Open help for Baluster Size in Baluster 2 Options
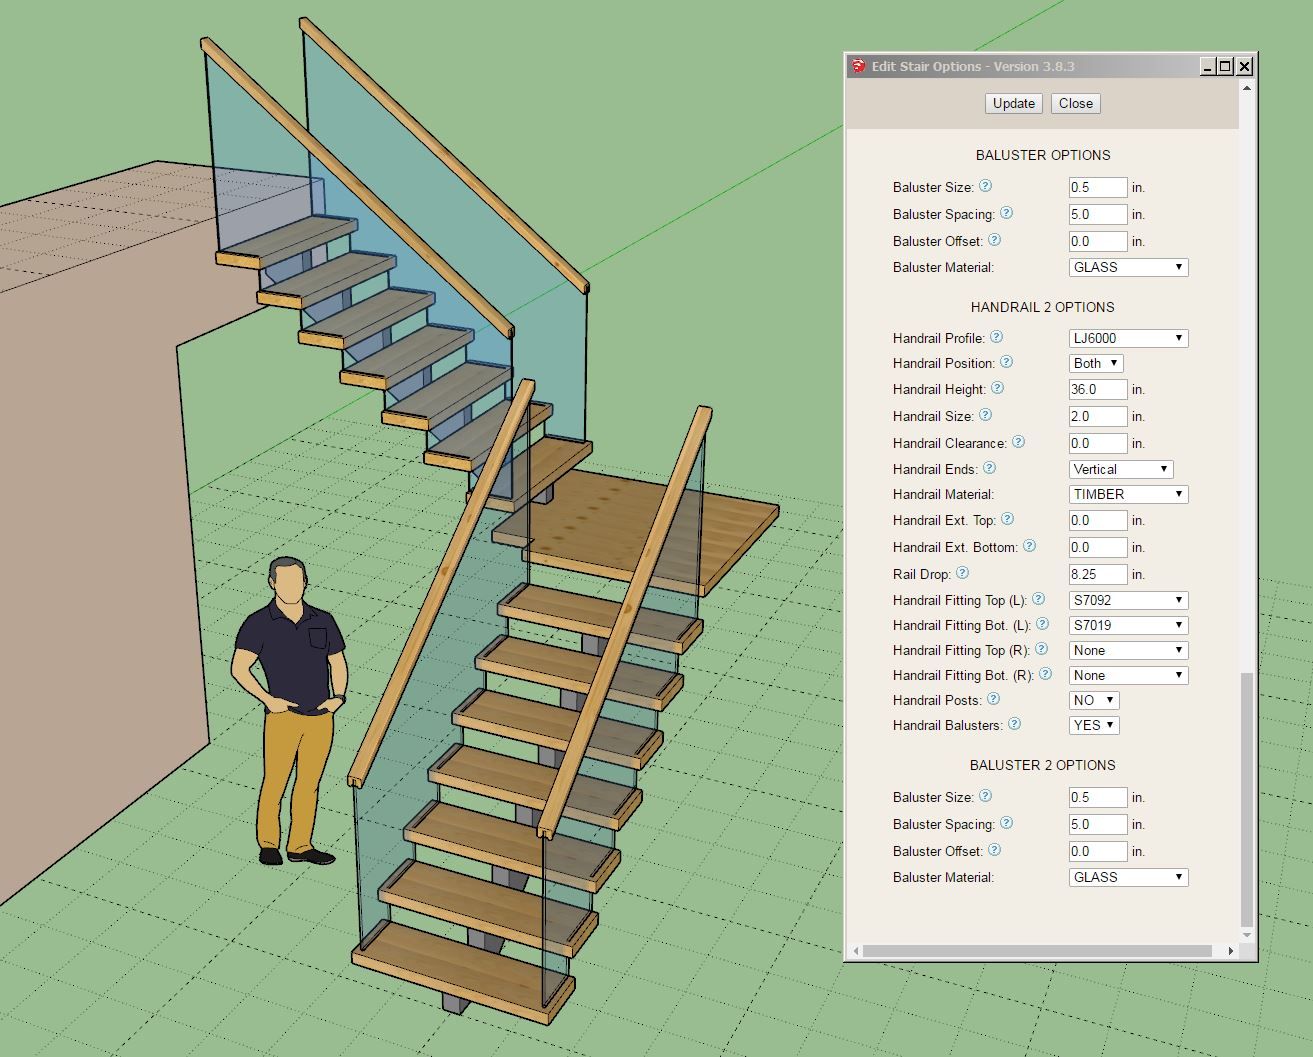The height and width of the screenshot is (1057, 1313). pos(985,796)
